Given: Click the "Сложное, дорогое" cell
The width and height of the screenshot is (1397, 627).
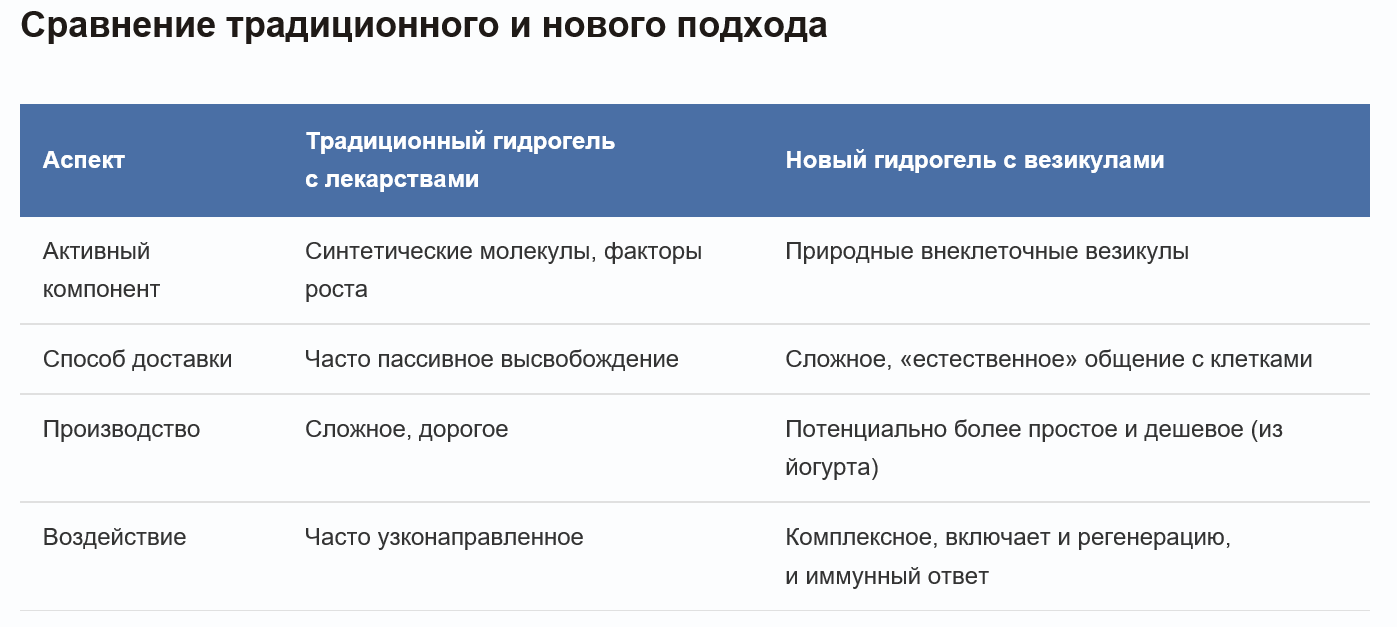Looking at the screenshot, I should [406, 429].
